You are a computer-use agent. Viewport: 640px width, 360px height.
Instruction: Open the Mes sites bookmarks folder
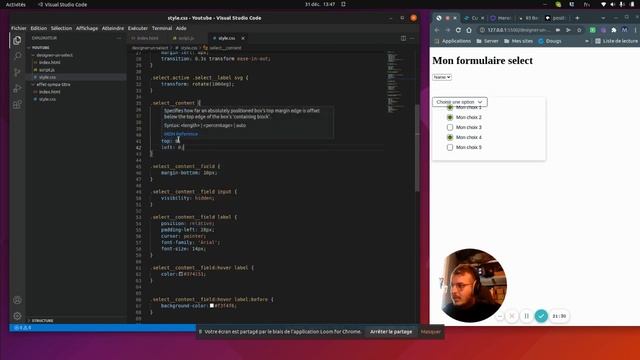pyautogui.click(x=518, y=41)
